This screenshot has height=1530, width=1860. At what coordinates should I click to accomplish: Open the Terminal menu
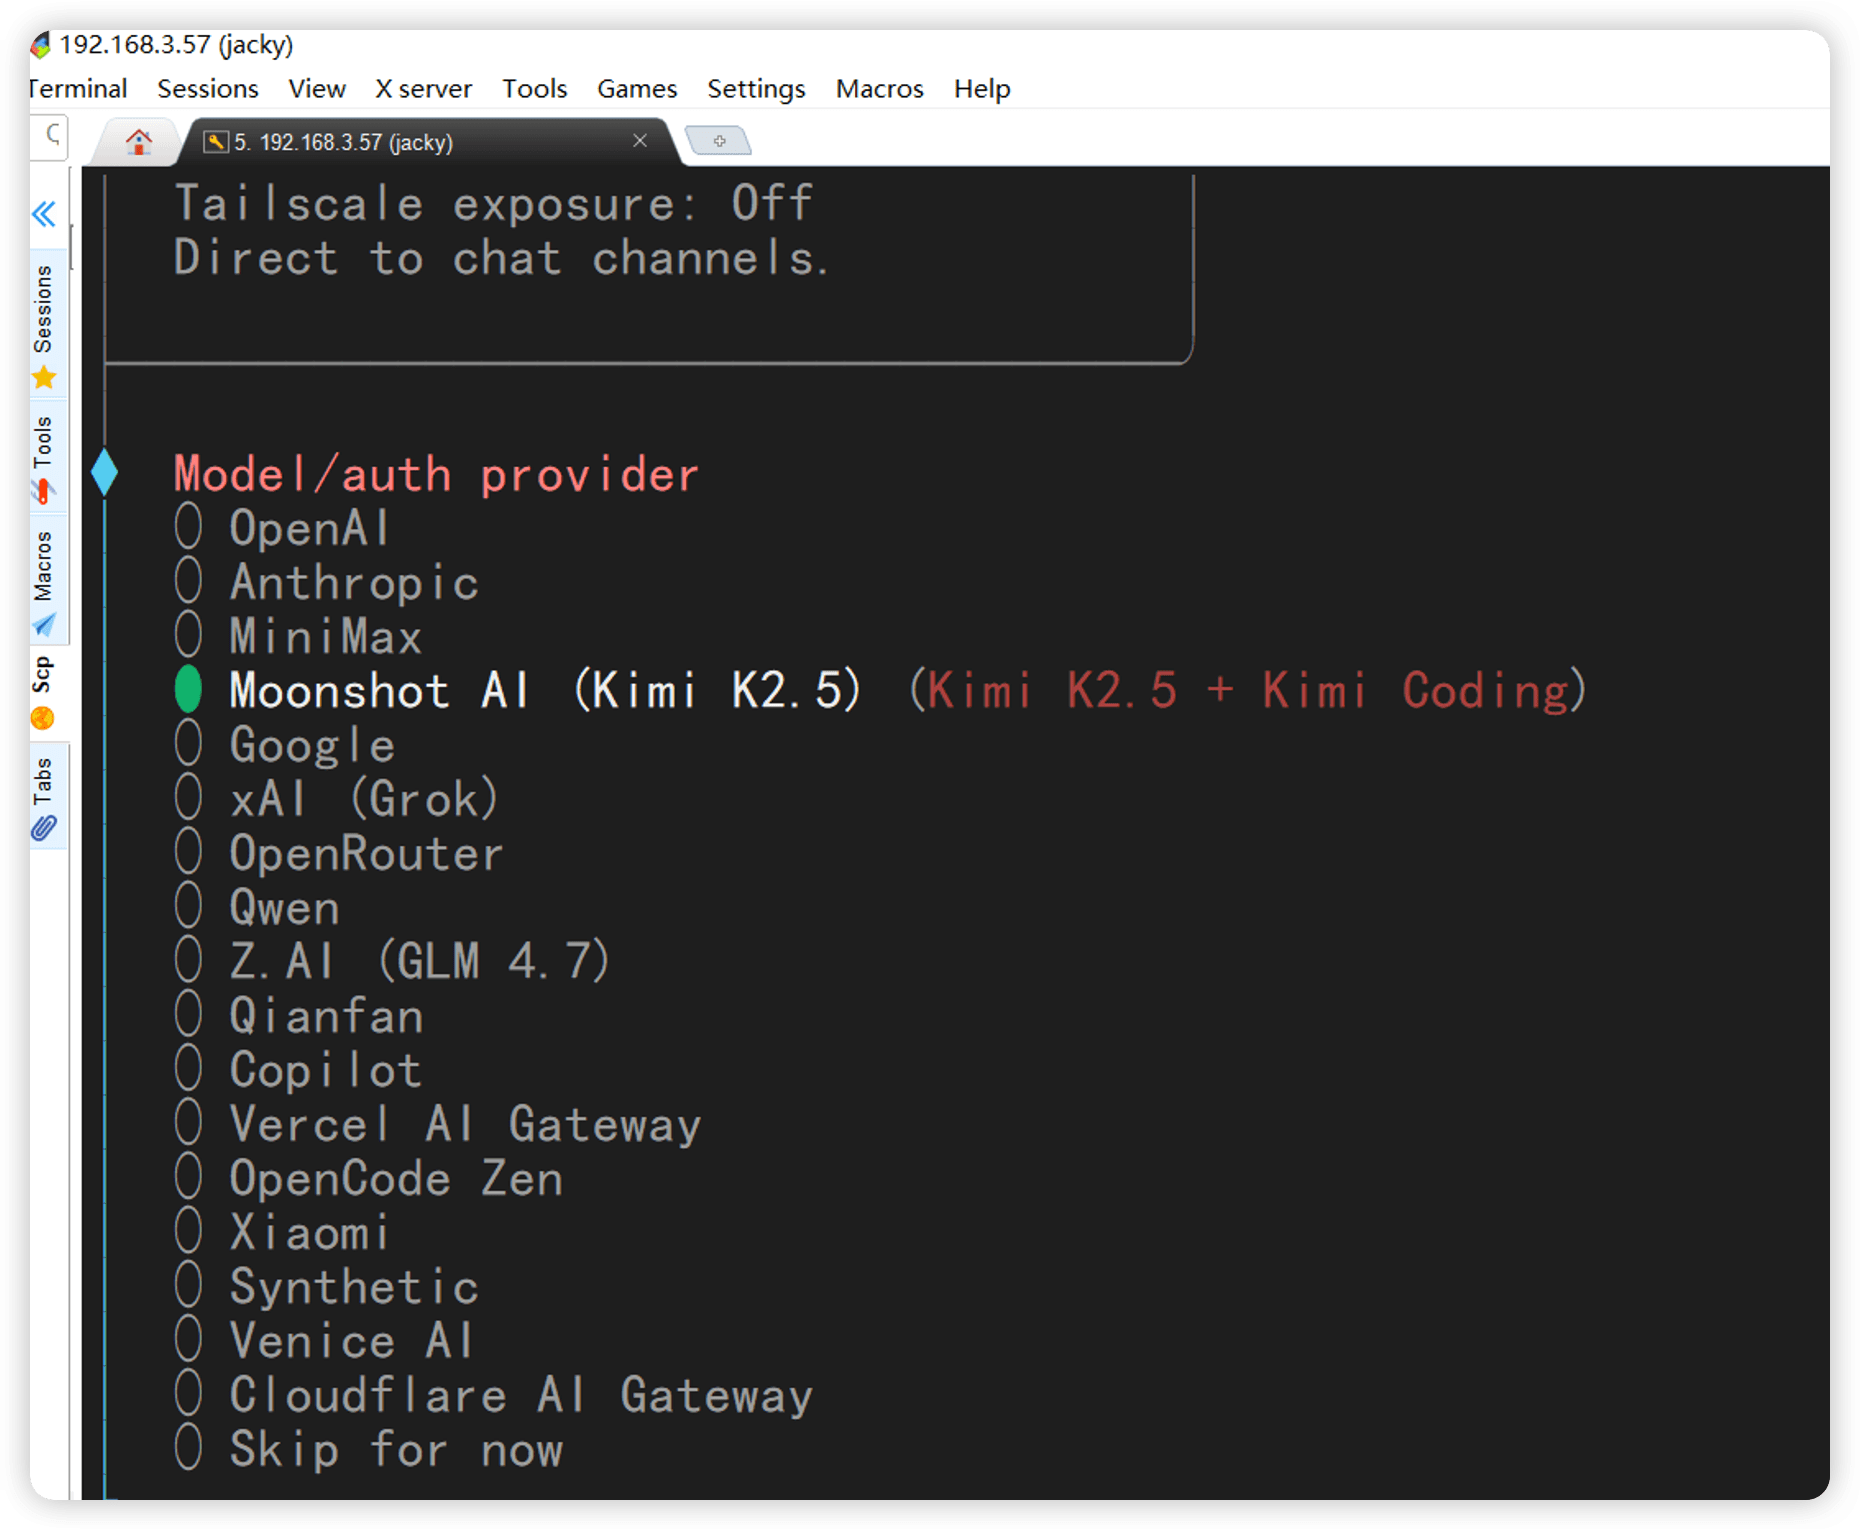(x=79, y=89)
